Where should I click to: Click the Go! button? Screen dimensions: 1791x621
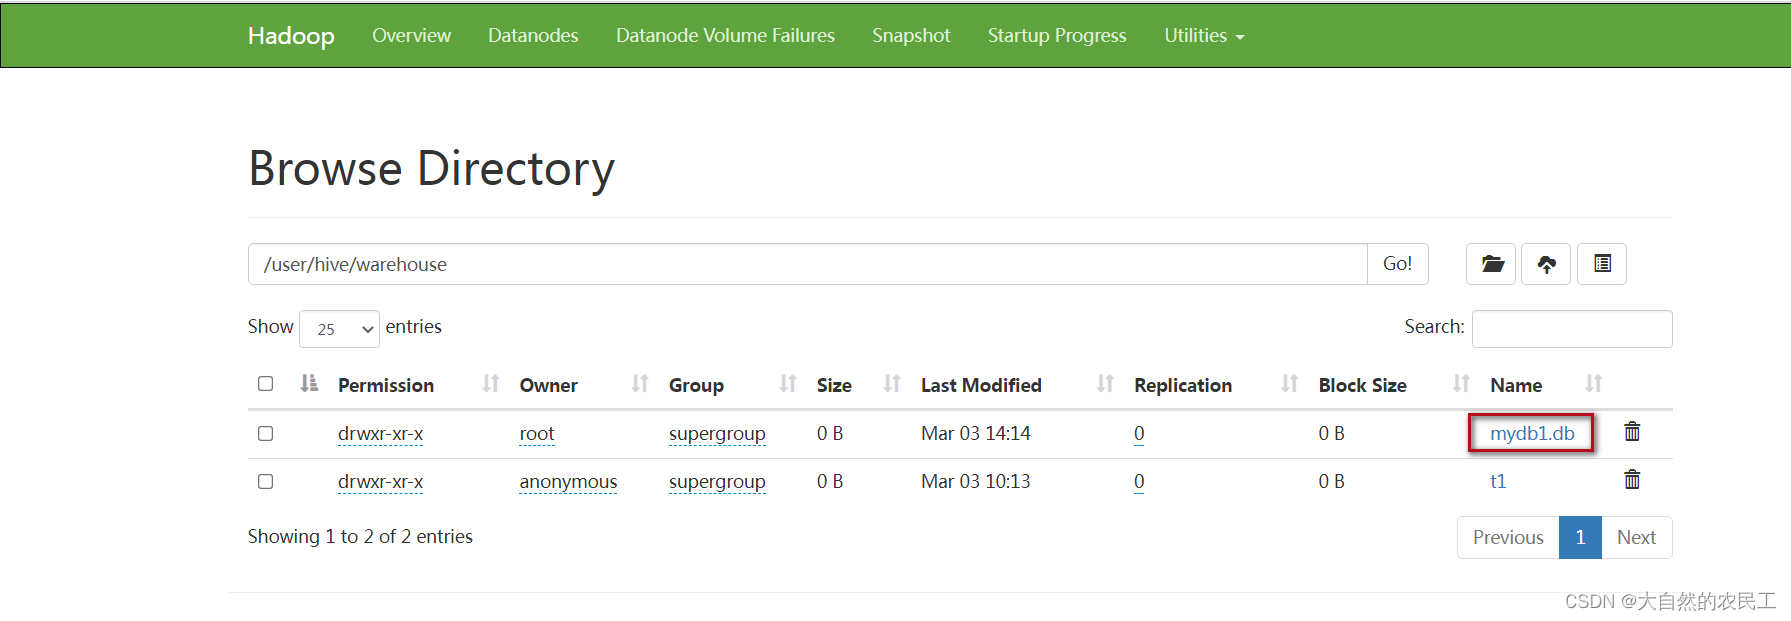tap(1397, 264)
